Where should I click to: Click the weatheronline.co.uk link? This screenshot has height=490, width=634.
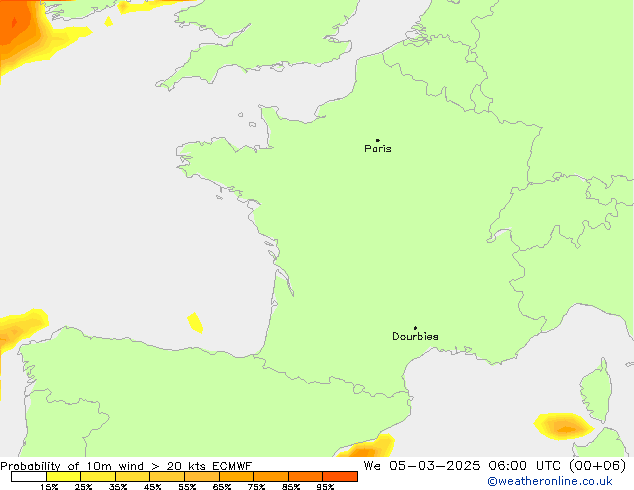pyautogui.click(x=550, y=481)
